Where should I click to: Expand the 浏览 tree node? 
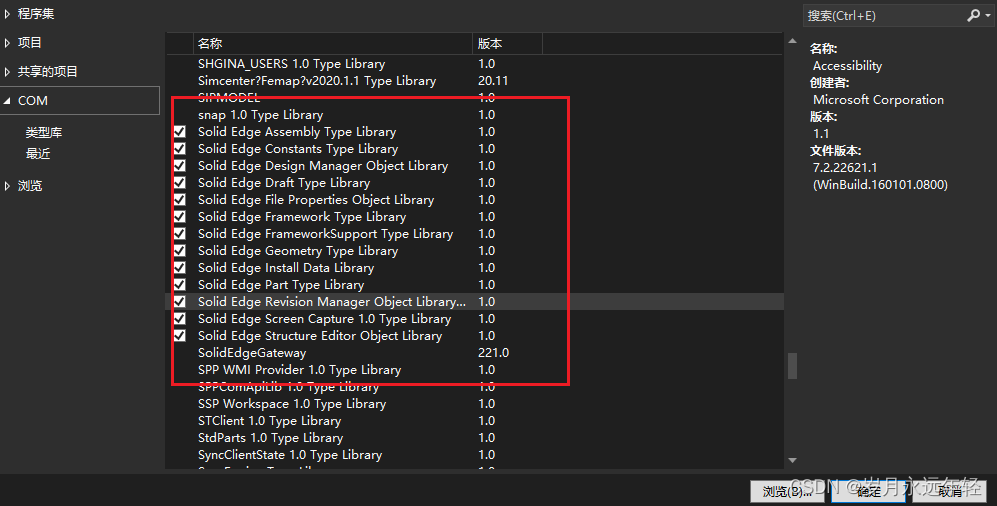(x=7, y=186)
